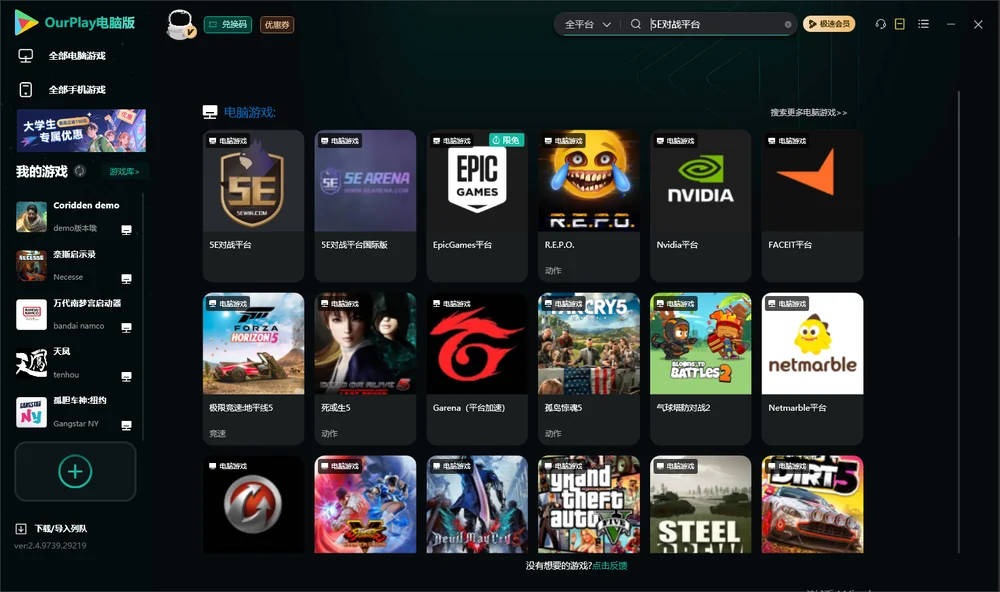Click the PC icon beside 奈斯启示录
This screenshot has height=592, width=1000.
126,279
